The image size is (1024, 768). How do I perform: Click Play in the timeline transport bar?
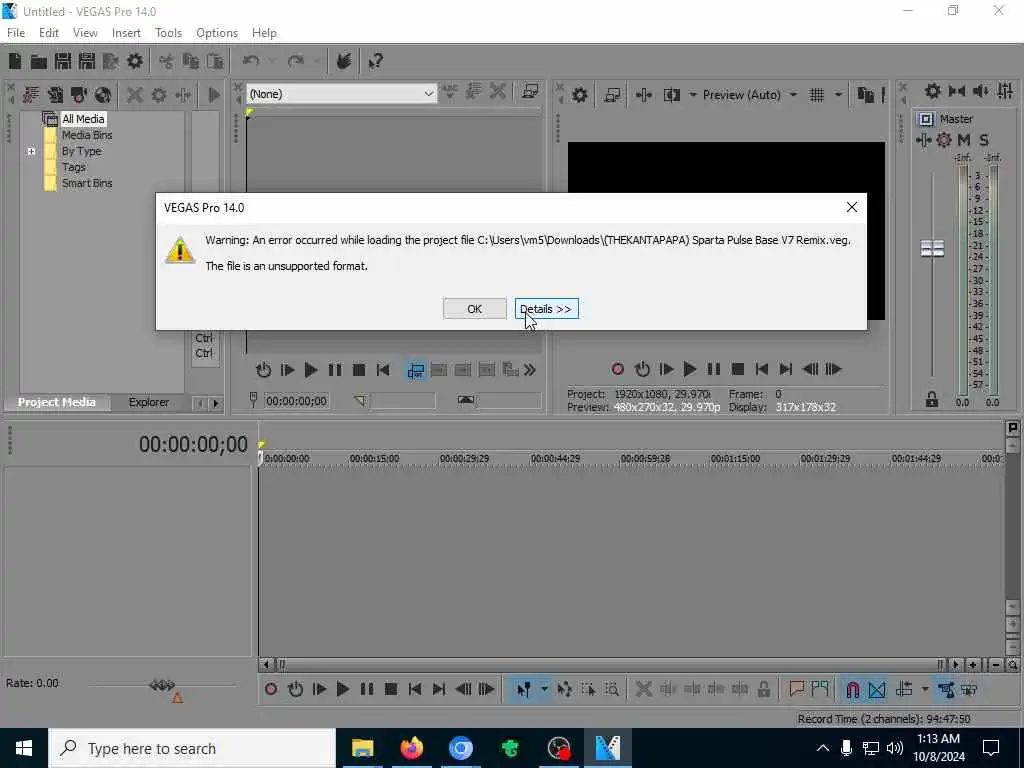[x=342, y=689]
